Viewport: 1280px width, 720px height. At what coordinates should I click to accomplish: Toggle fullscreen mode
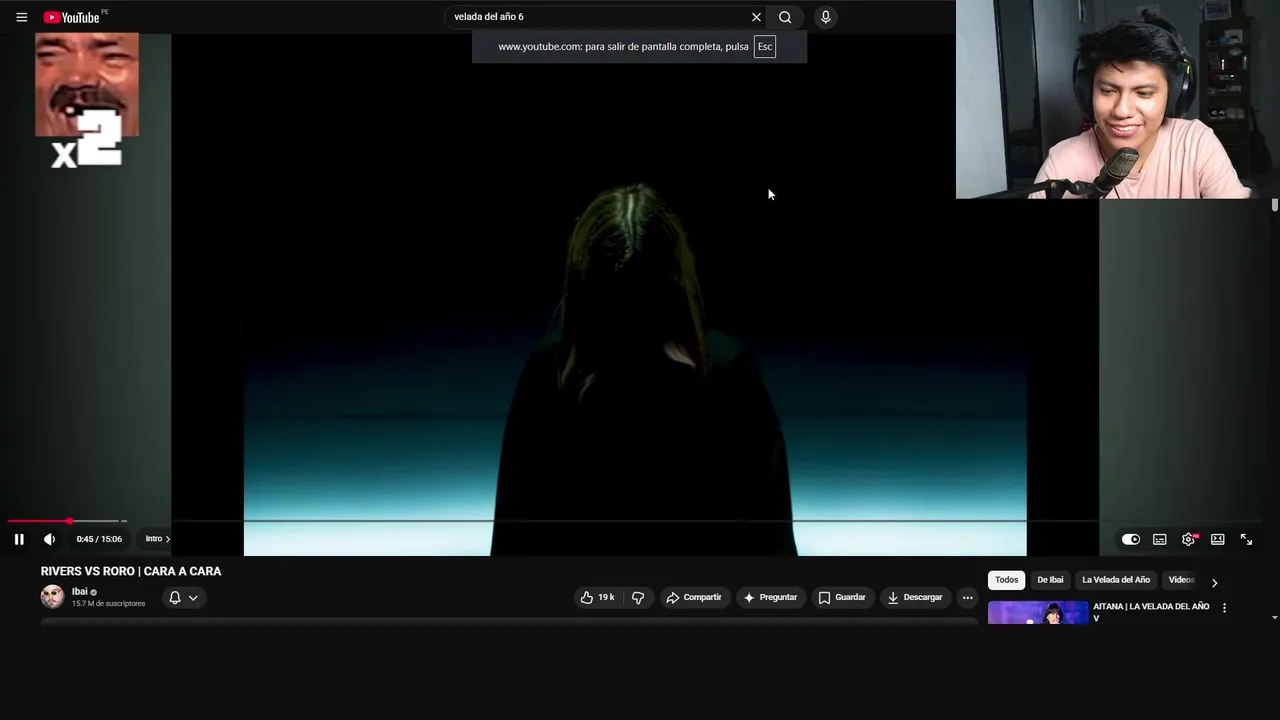1246,539
